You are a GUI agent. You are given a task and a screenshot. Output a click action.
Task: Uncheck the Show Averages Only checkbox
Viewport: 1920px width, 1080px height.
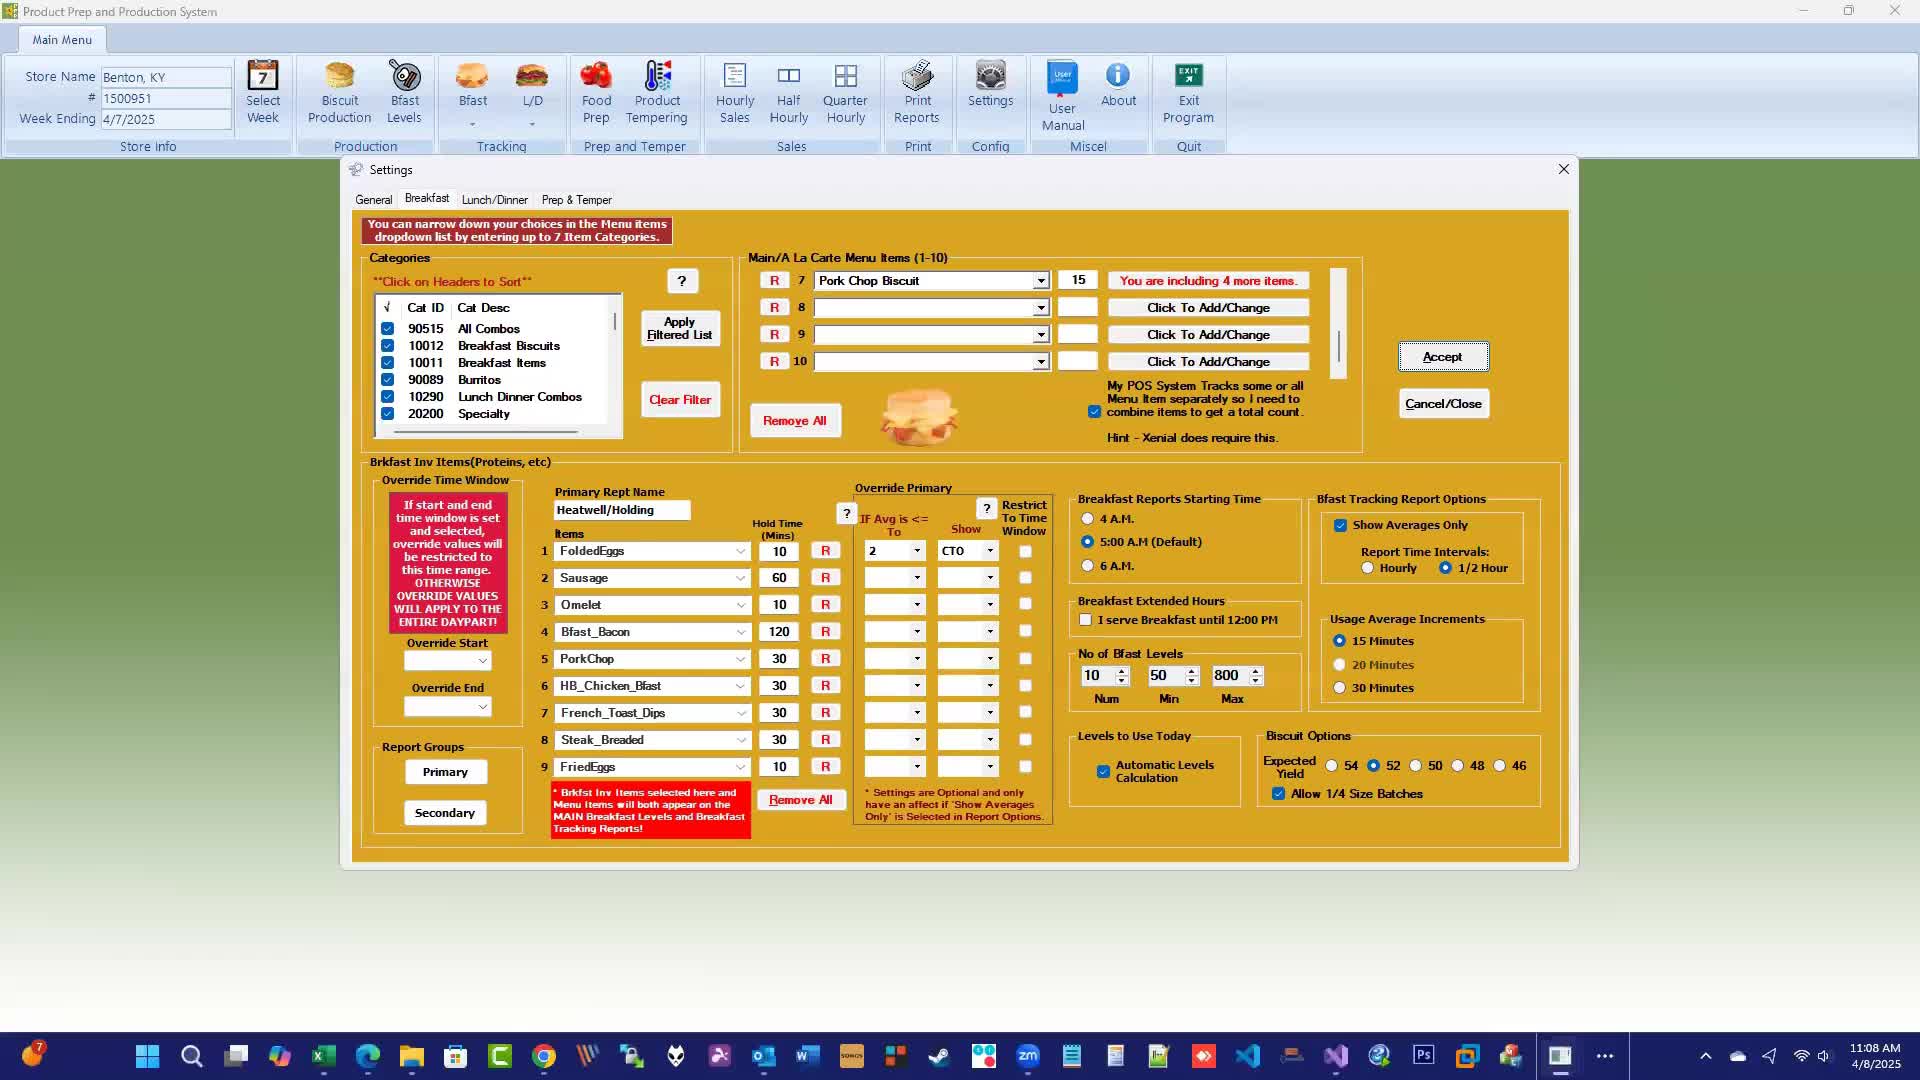tap(1340, 525)
